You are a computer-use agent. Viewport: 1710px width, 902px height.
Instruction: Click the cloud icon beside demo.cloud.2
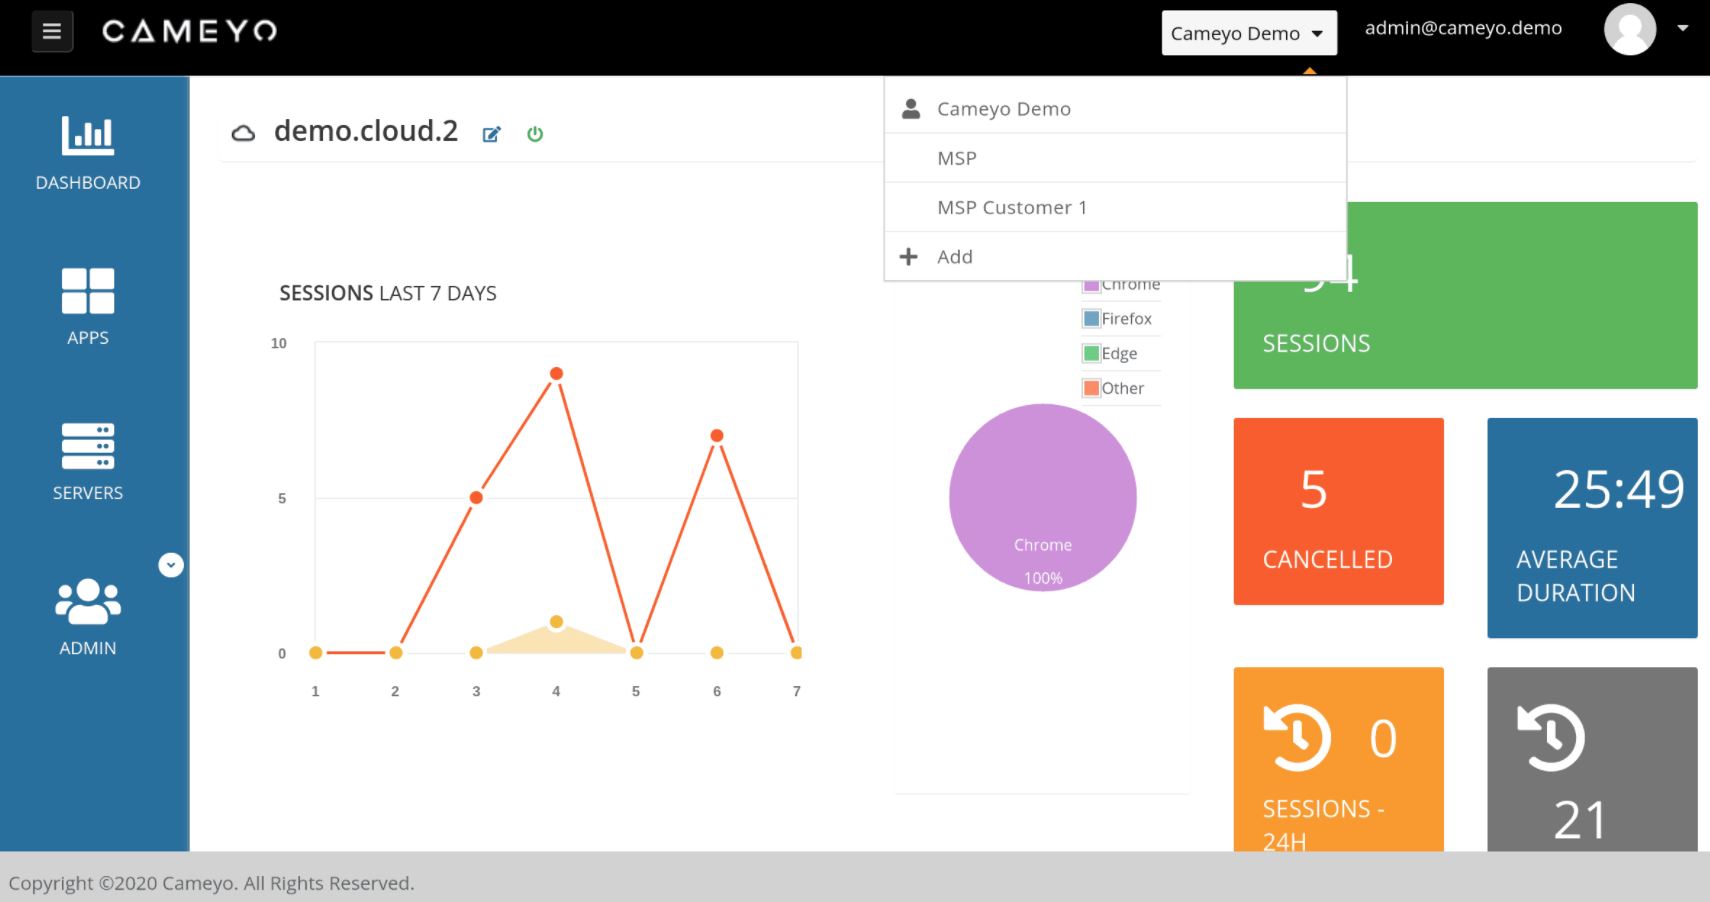tap(243, 133)
